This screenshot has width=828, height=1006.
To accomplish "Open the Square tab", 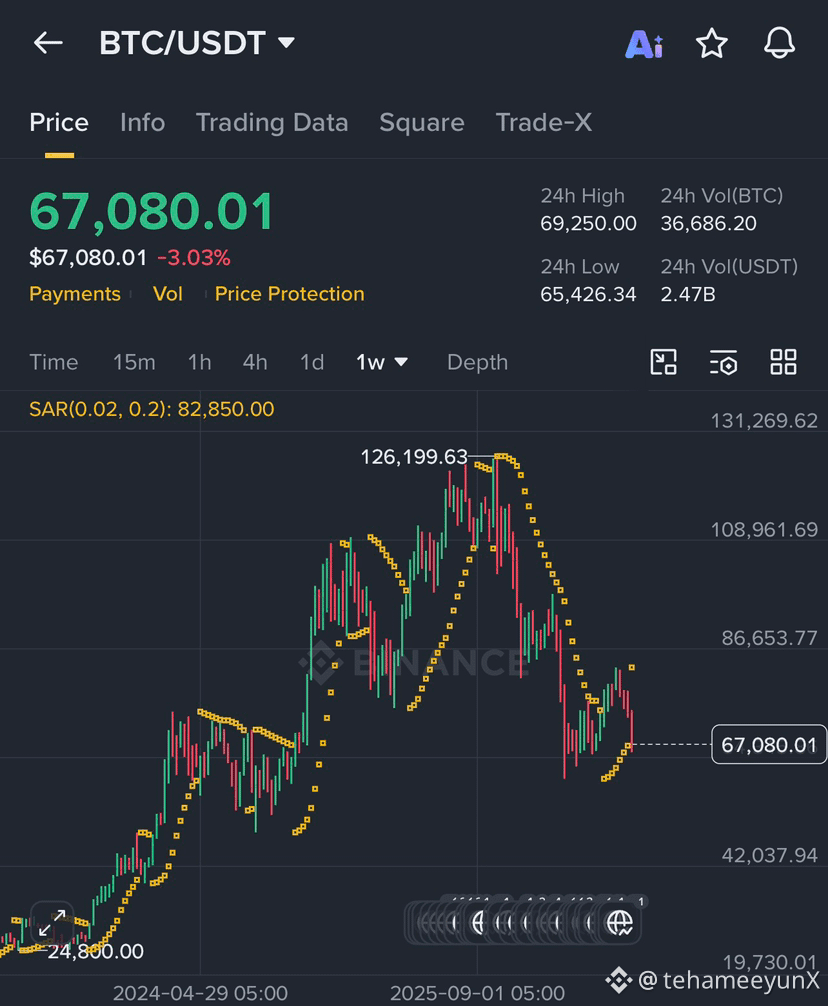I will coord(421,123).
